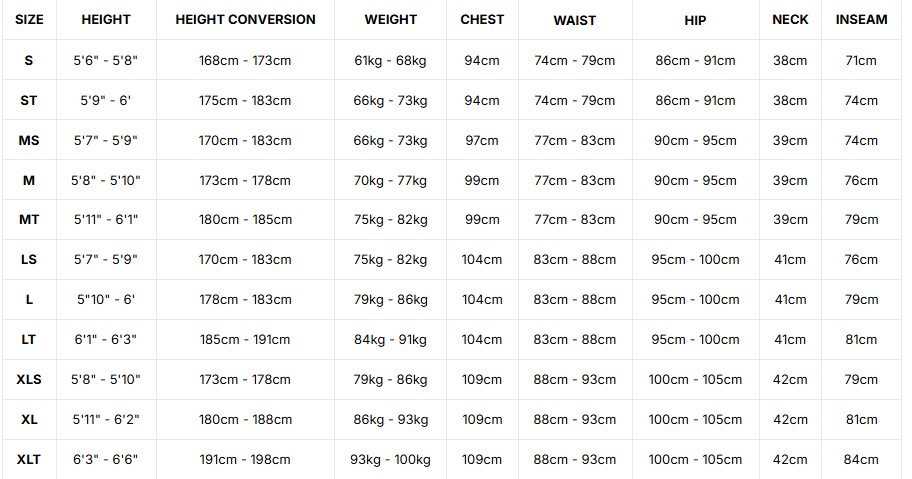This screenshot has height=479, width=912.
Task: Click the NECK column header
Action: point(790,20)
